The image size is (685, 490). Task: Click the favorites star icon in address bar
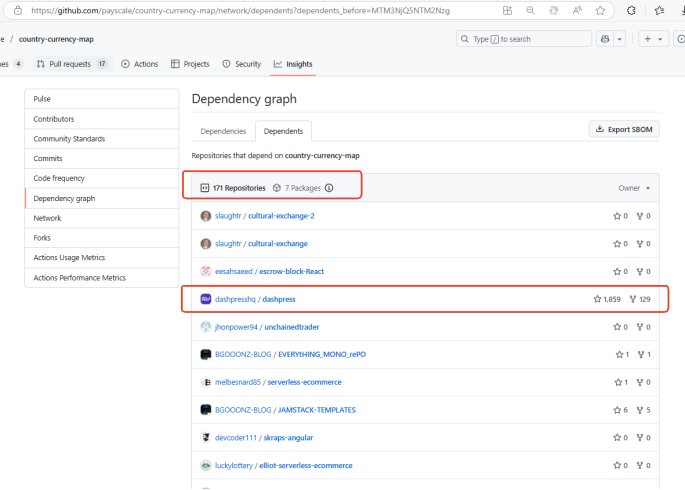click(x=600, y=10)
